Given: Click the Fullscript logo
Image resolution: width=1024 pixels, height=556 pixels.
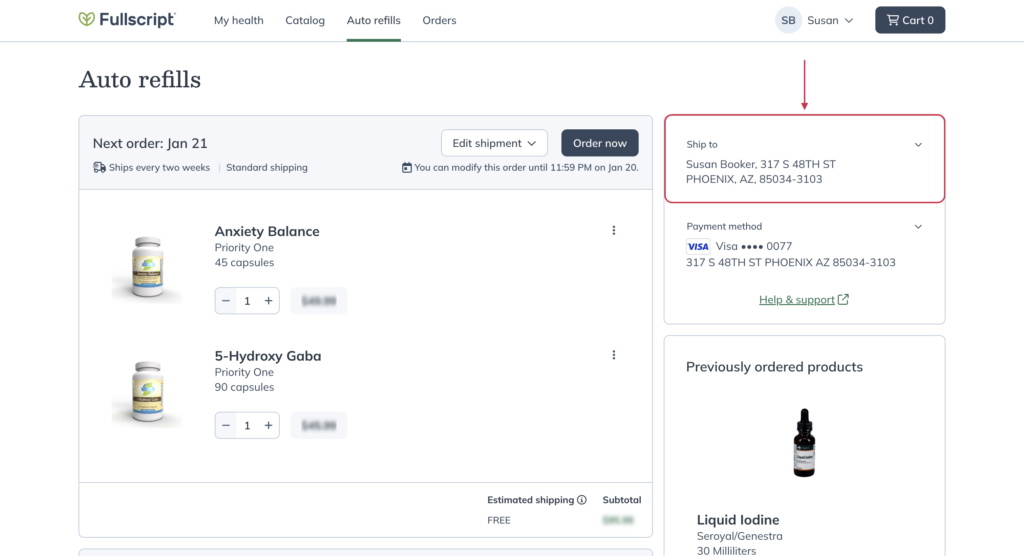Looking at the screenshot, I should tap(127, 20).
